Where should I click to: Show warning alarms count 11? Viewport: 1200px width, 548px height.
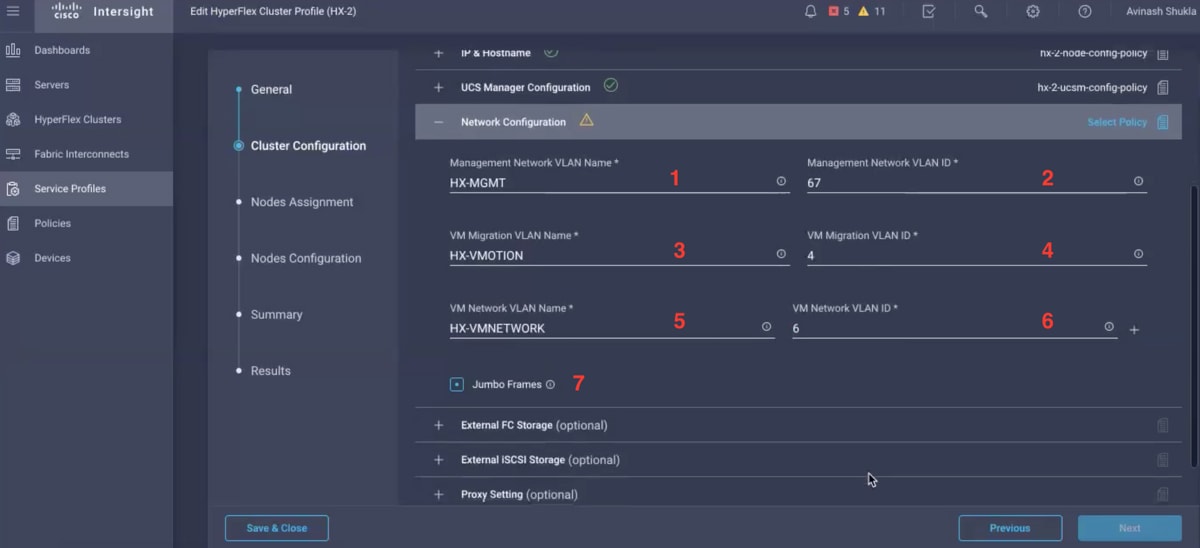[x=872, y=11]
